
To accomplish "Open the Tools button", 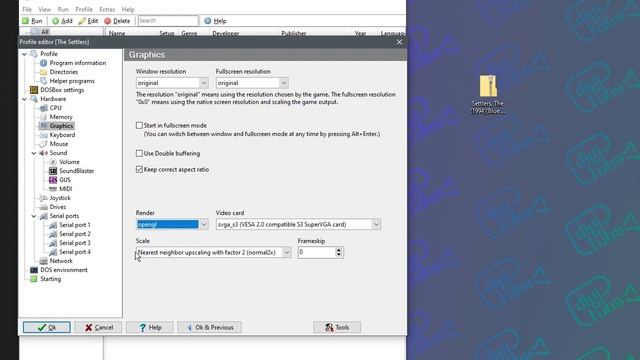I will point(337,327).
